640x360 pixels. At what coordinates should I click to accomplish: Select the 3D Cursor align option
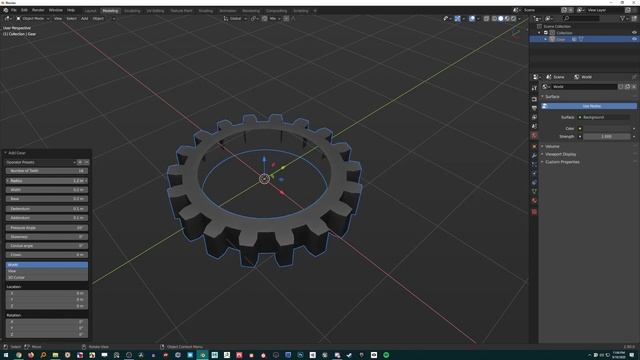point(47,278)
